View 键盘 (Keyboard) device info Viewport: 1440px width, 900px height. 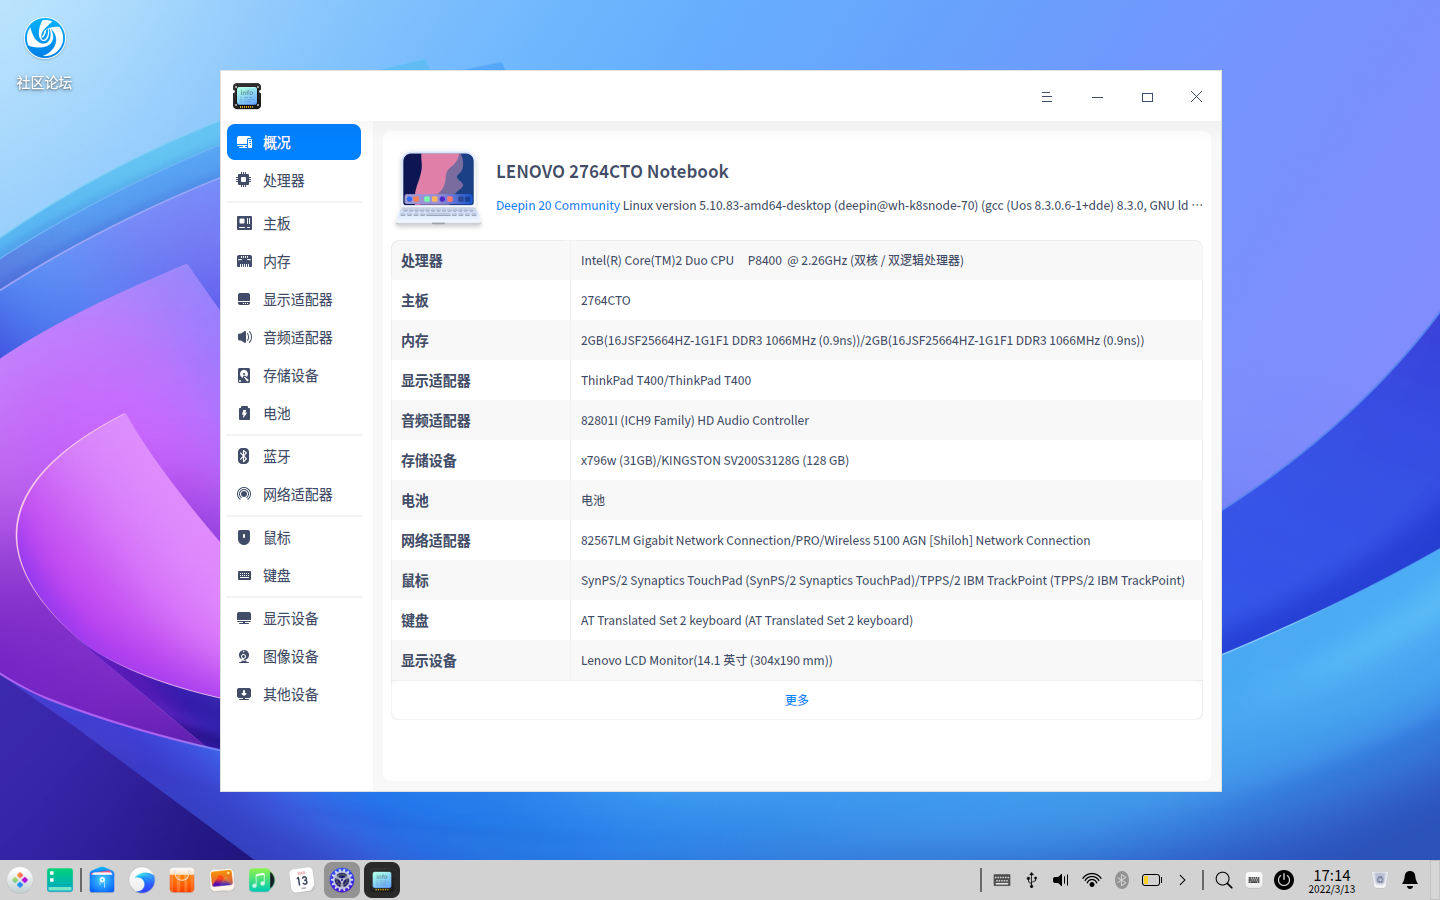(x=278, y=575)
